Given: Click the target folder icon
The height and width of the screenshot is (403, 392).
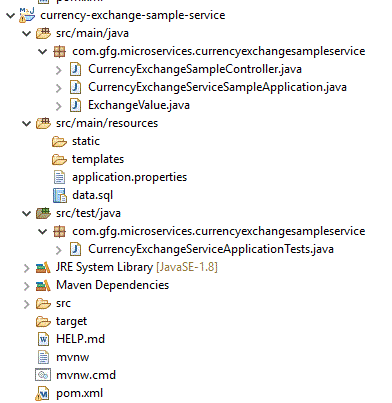Looking at the screenshot, I should [43, 322].
